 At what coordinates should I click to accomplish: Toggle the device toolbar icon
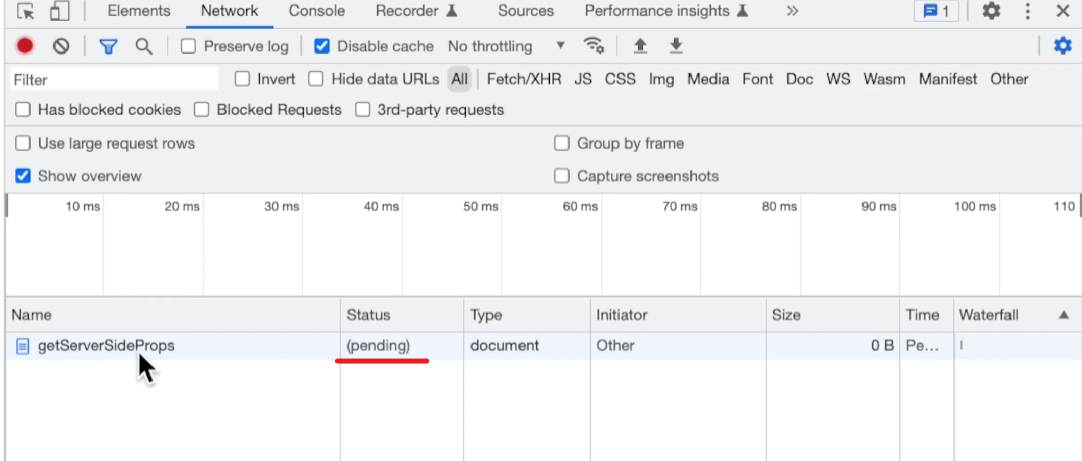pos(59,12)
